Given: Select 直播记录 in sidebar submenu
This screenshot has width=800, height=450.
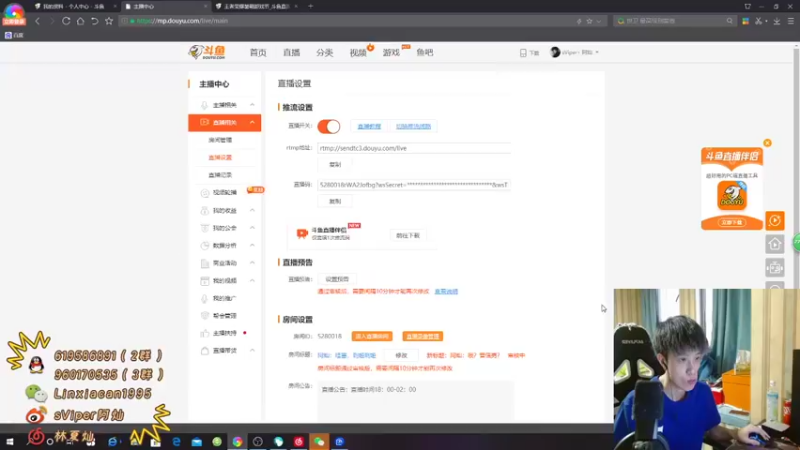Looking at the screenshot, I should pyautogui.click(x=220, y=175).
